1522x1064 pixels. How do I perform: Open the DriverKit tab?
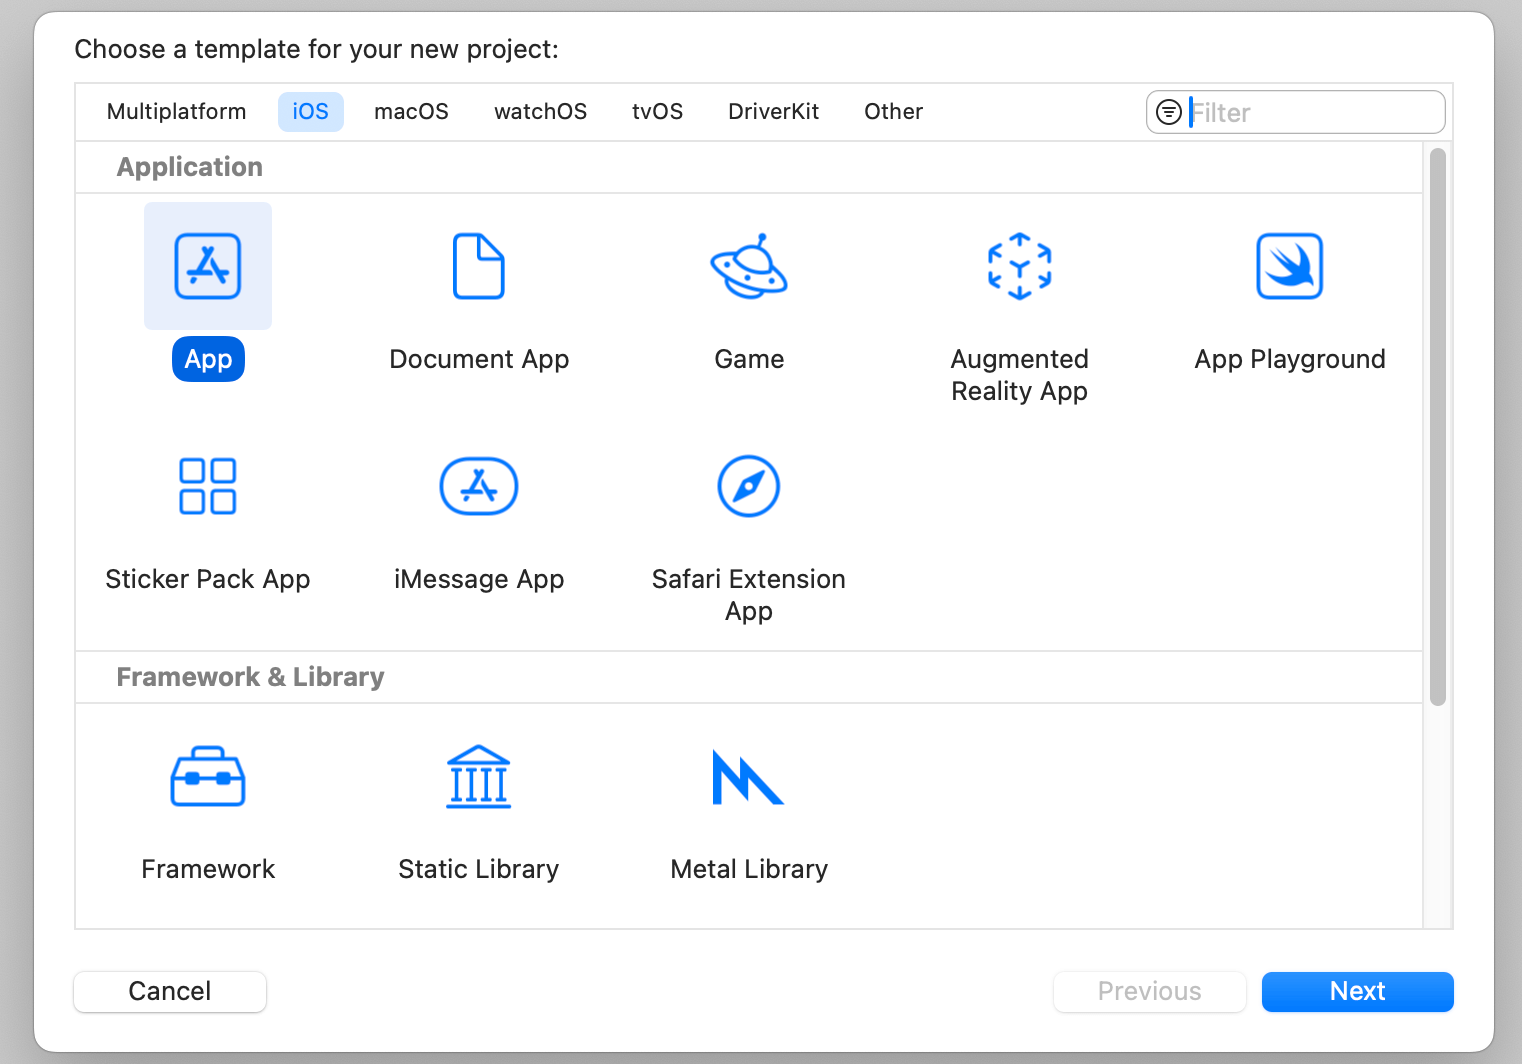coord(774,111)
